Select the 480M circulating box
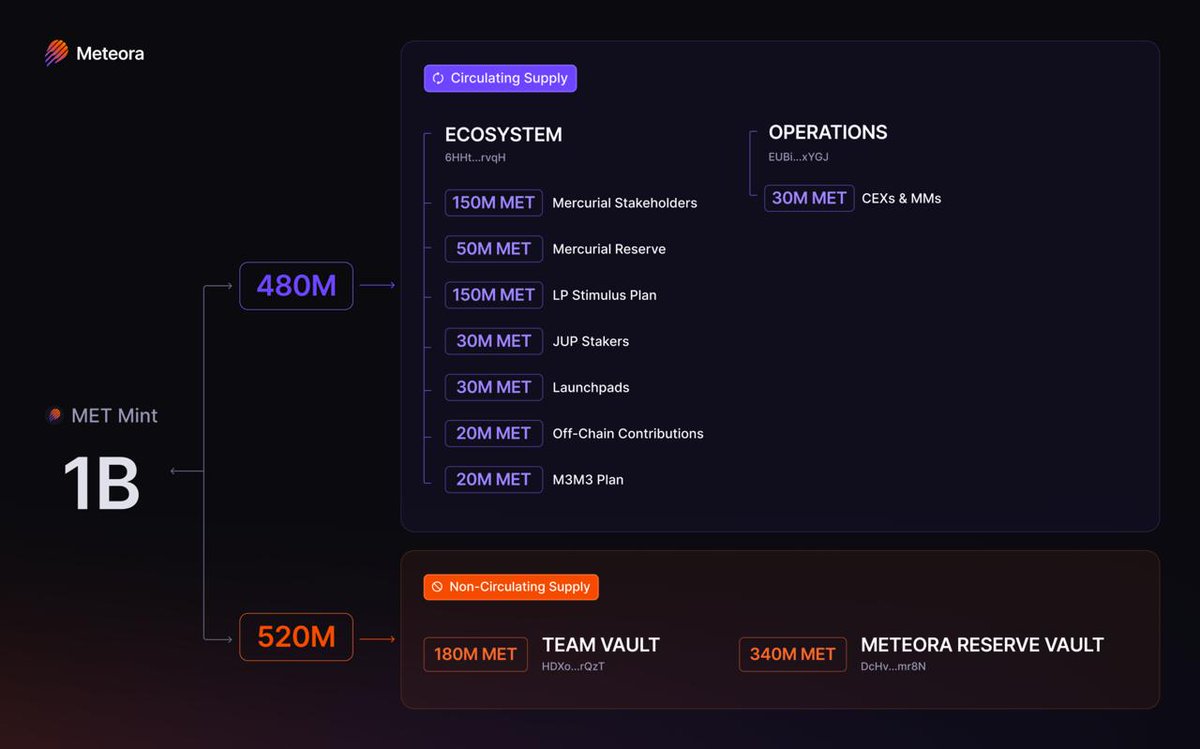This screenshot has height=749, width=1200. 296,286
